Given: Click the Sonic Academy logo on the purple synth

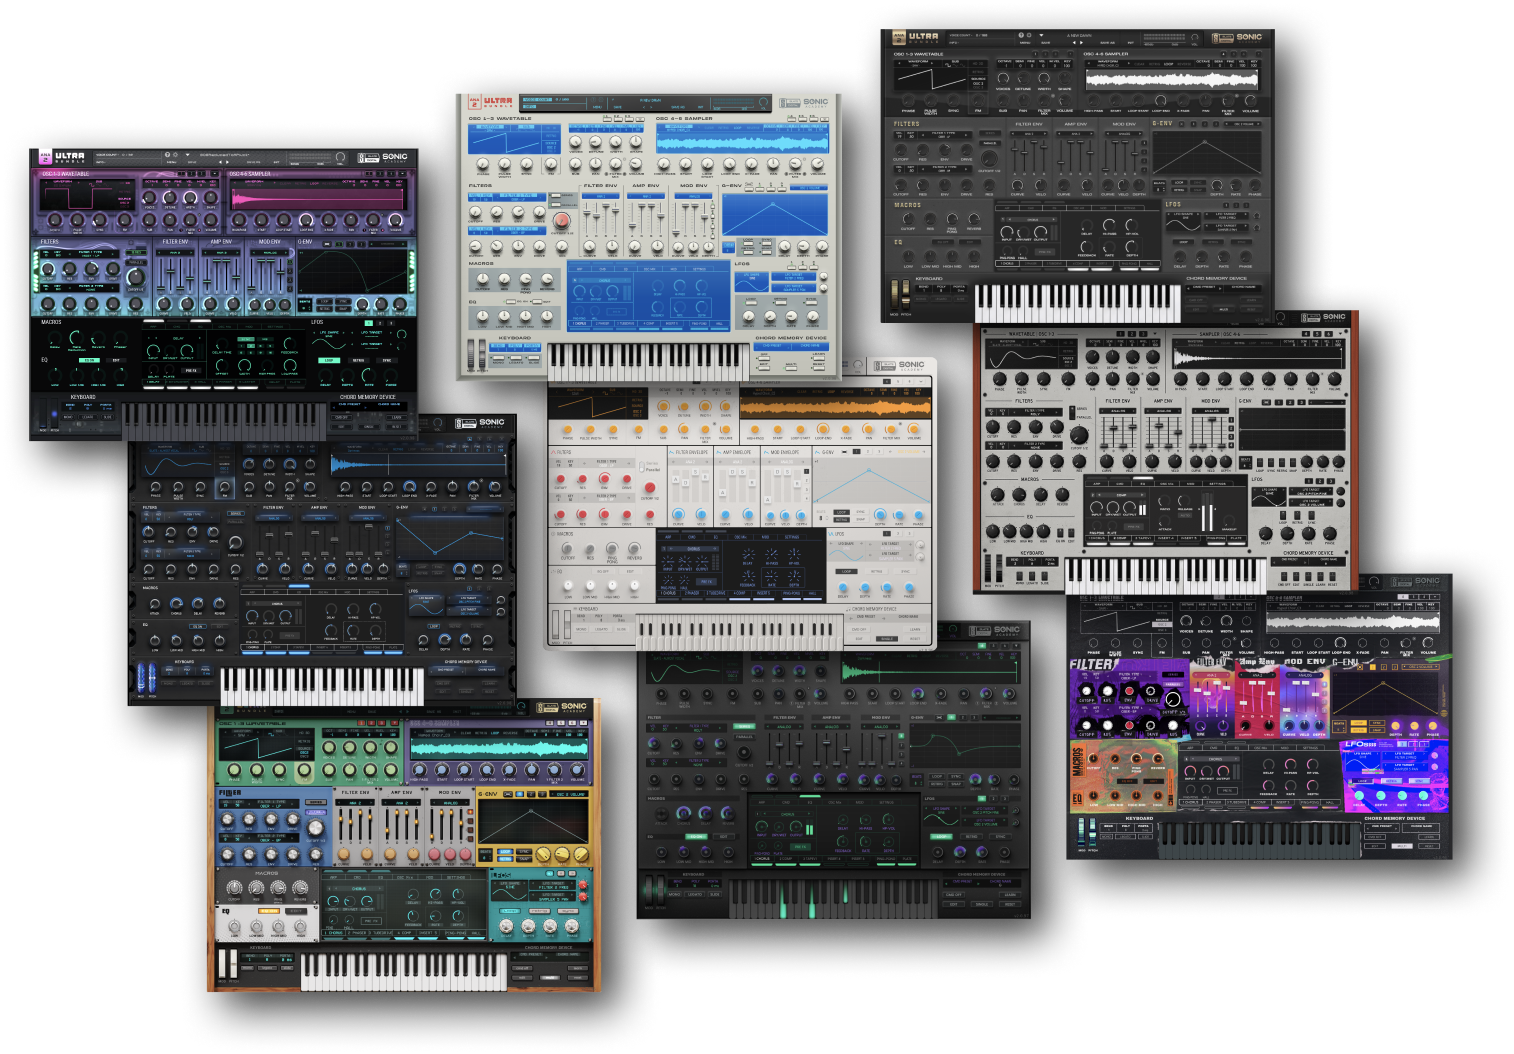Looking at the screenshot, I should [x=383, y=157].
